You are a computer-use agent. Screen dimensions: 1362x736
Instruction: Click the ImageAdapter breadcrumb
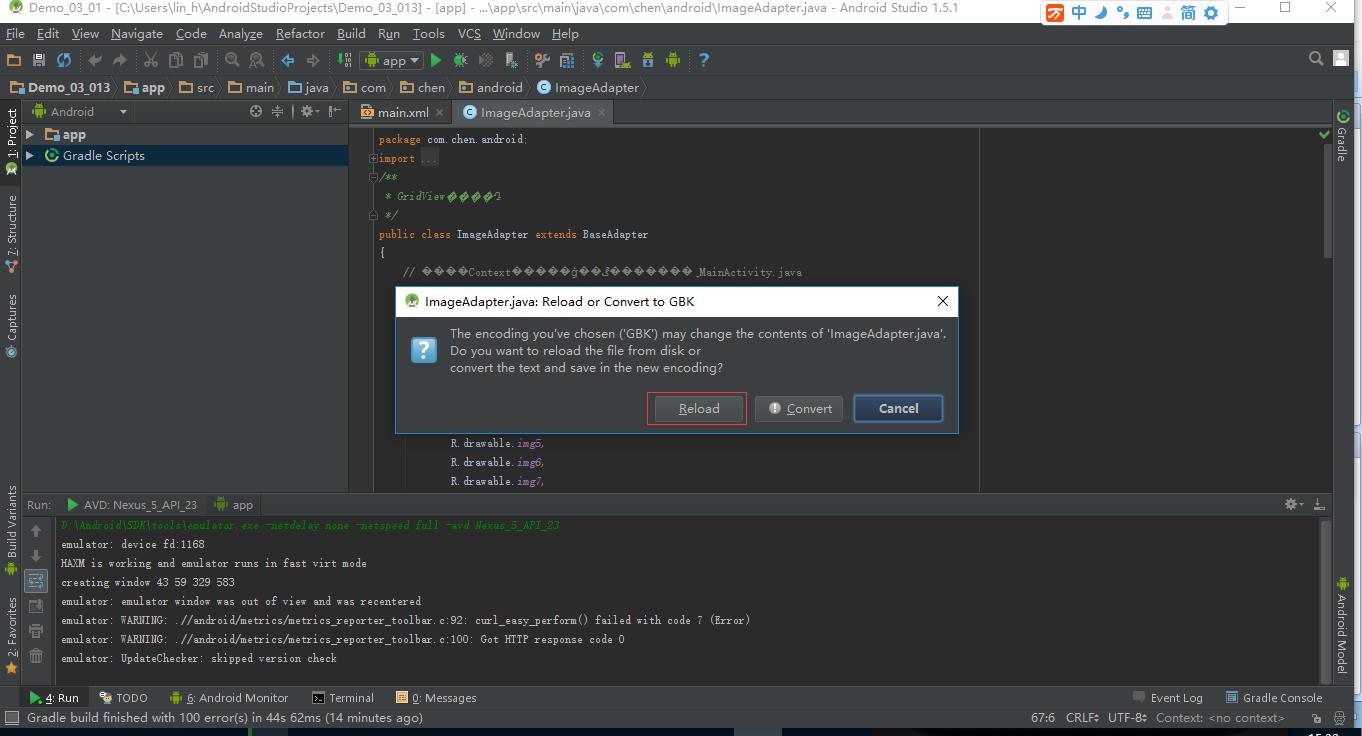click(x=588, y=87)
